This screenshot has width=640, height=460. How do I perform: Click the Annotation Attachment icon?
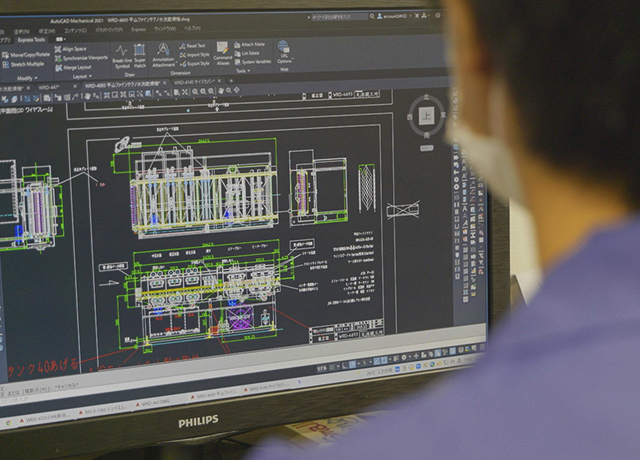[x=163, y=54]
